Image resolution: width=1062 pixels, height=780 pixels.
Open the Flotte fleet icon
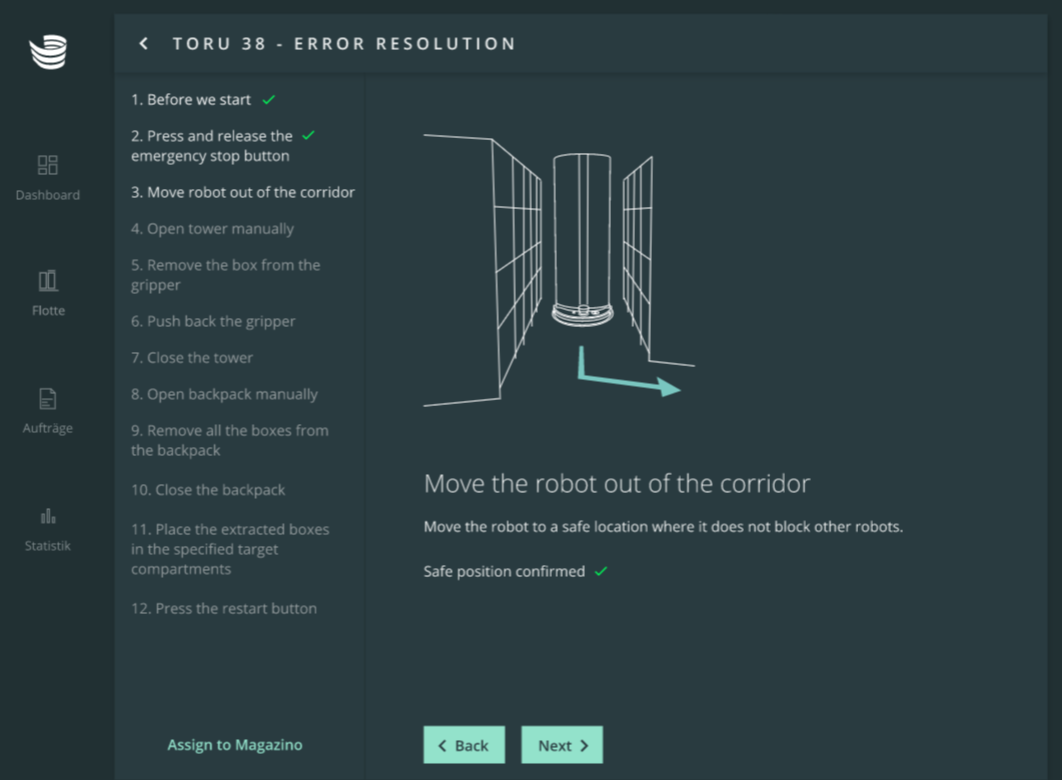click(48, 281)
